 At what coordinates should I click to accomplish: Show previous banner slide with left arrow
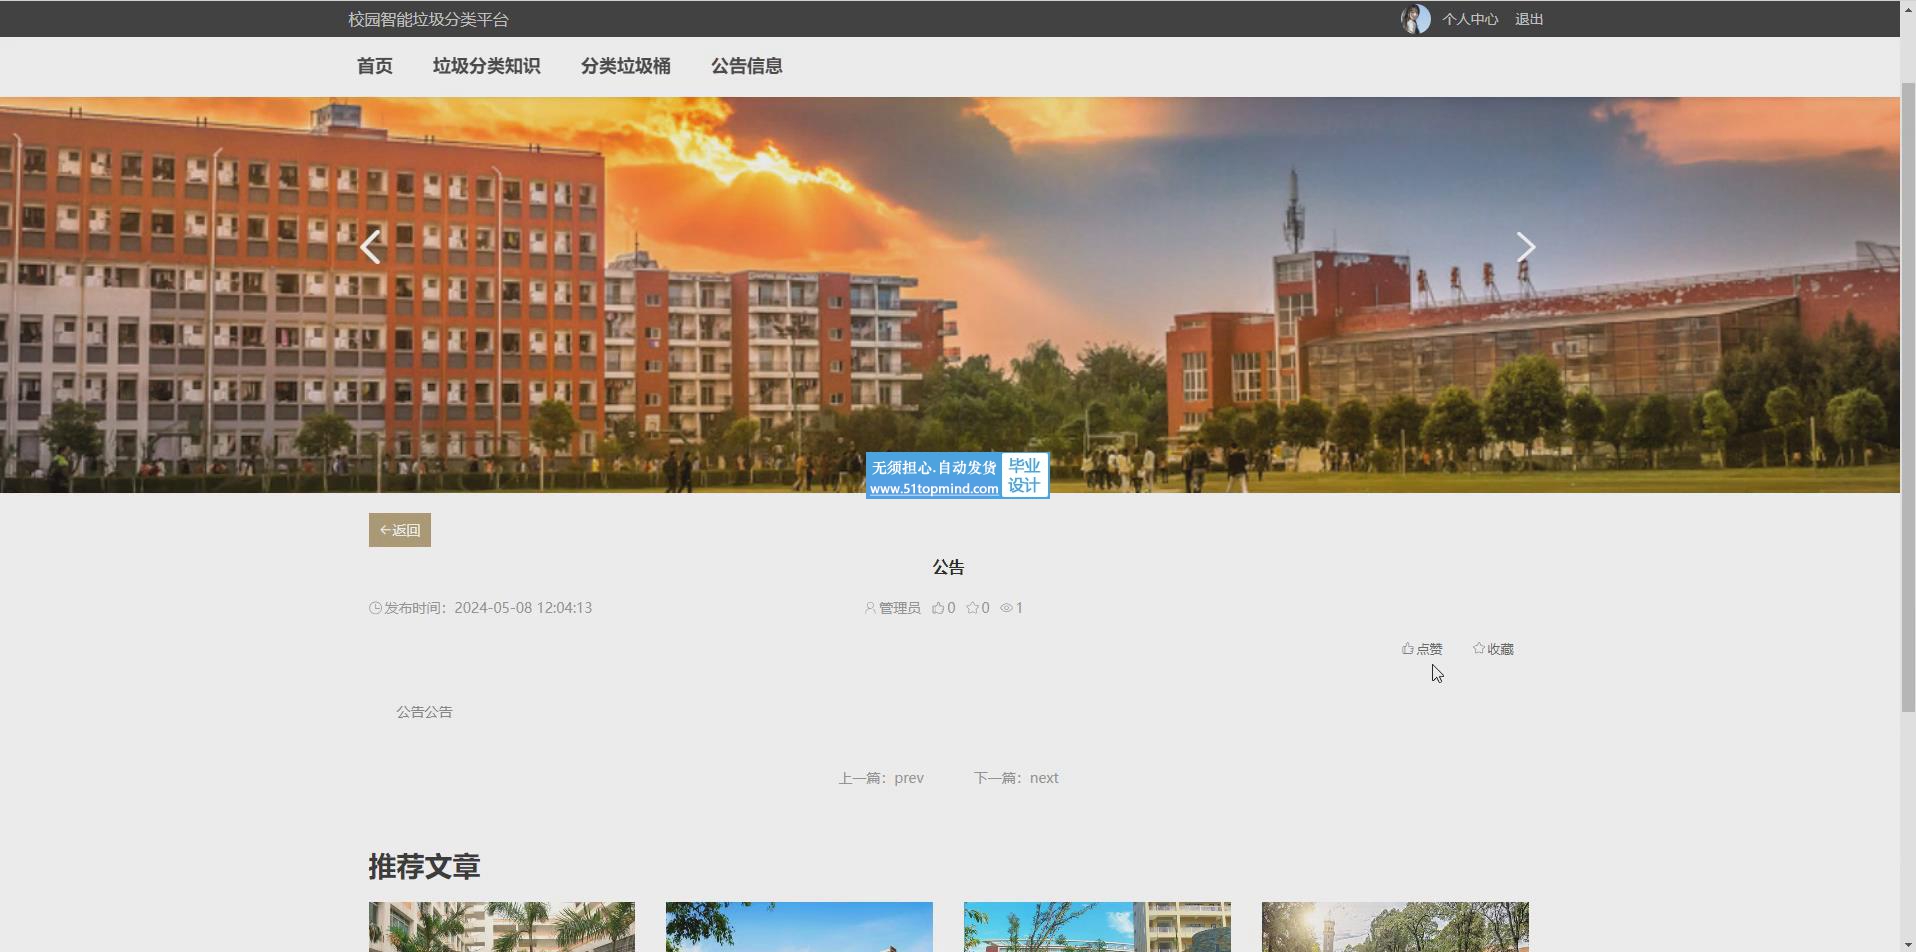click(371, 247)
